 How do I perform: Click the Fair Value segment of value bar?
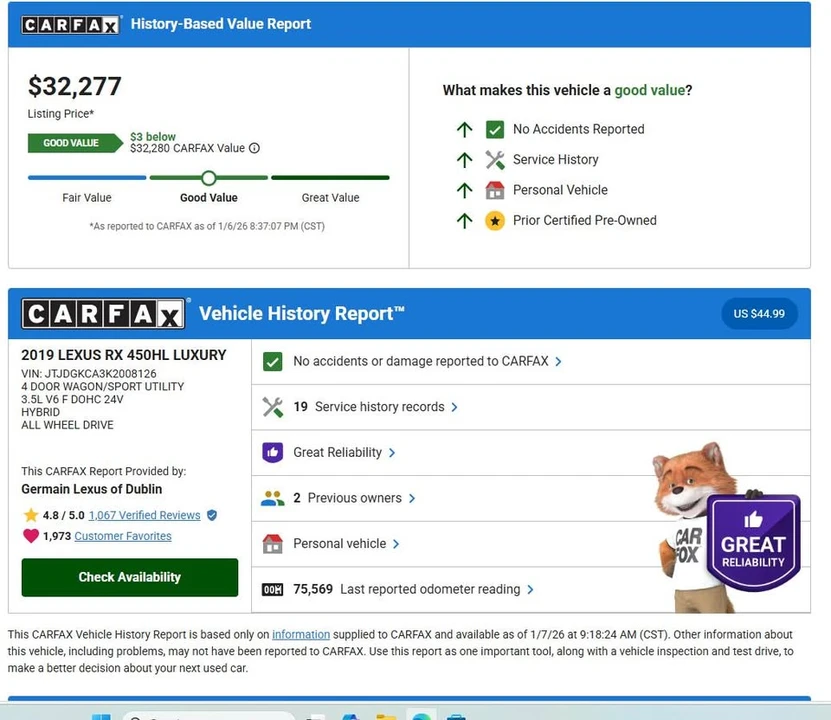pyautogui.click(x=87, y=178)
